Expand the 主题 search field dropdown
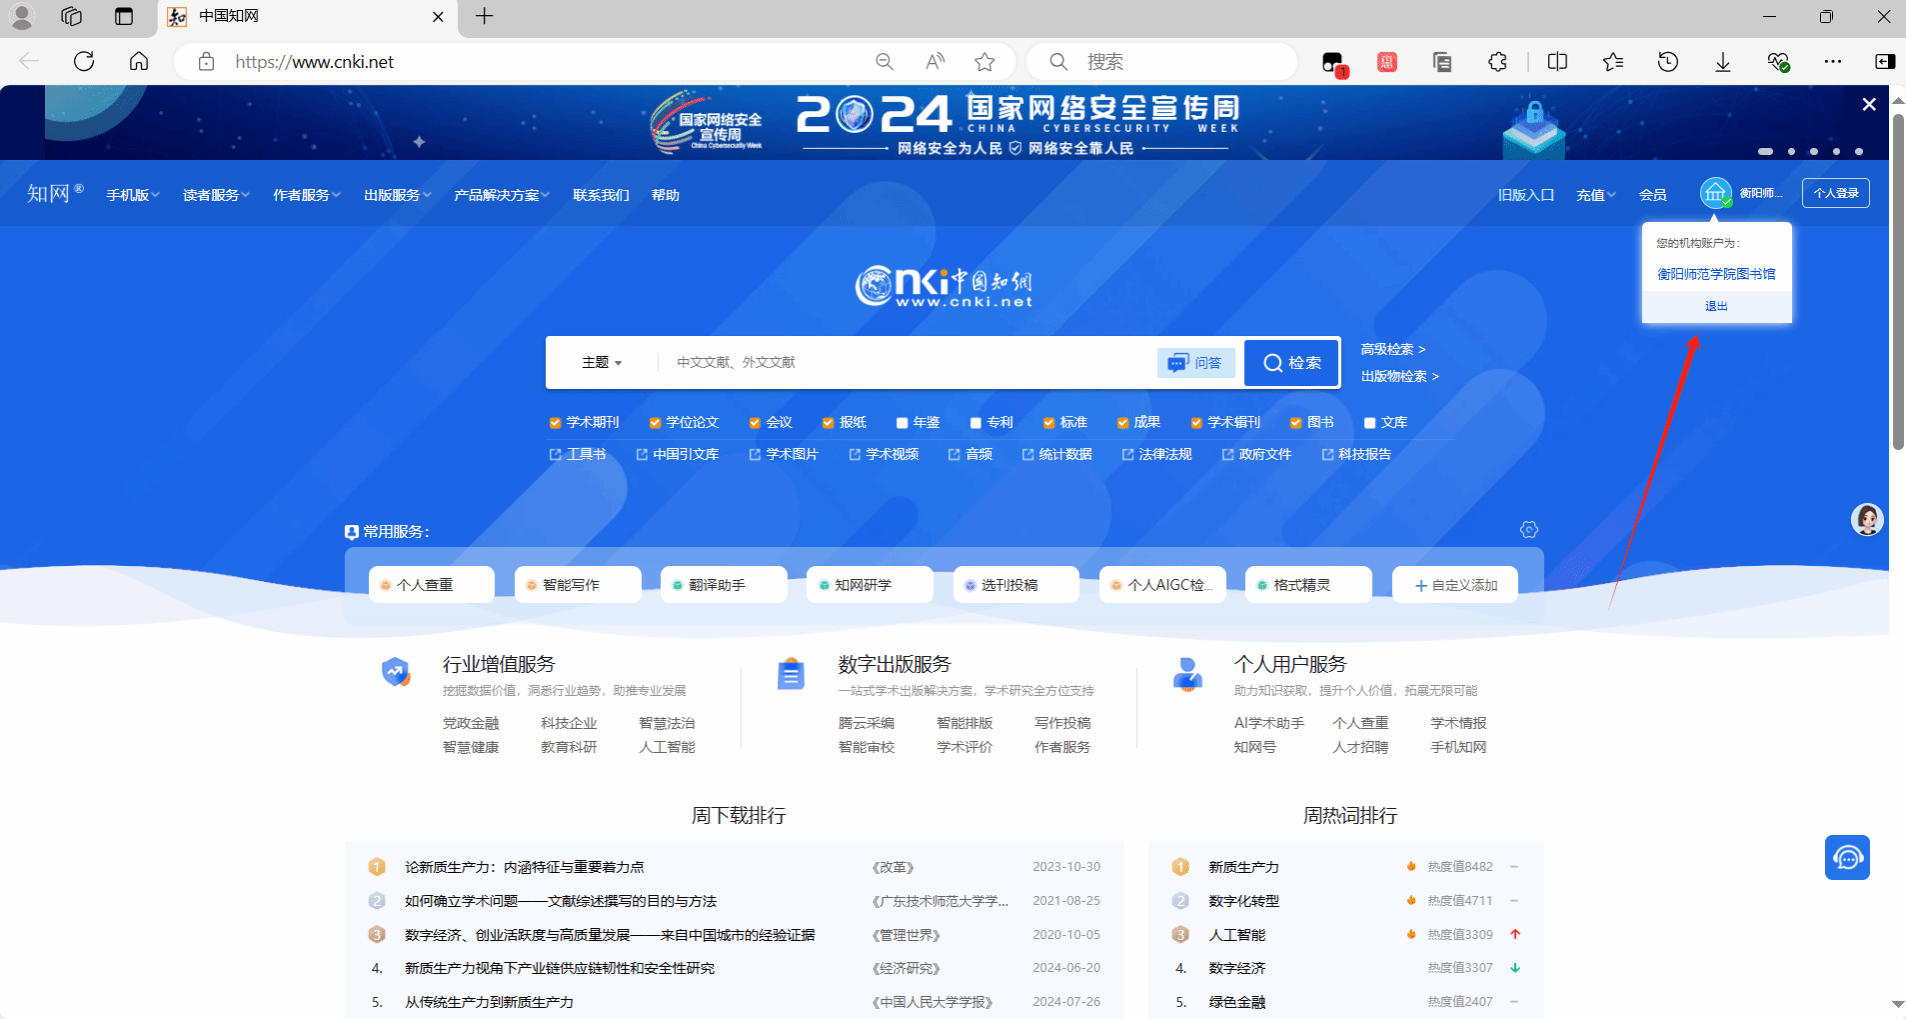This screenshot has width=1906, height=1019. 602,363
